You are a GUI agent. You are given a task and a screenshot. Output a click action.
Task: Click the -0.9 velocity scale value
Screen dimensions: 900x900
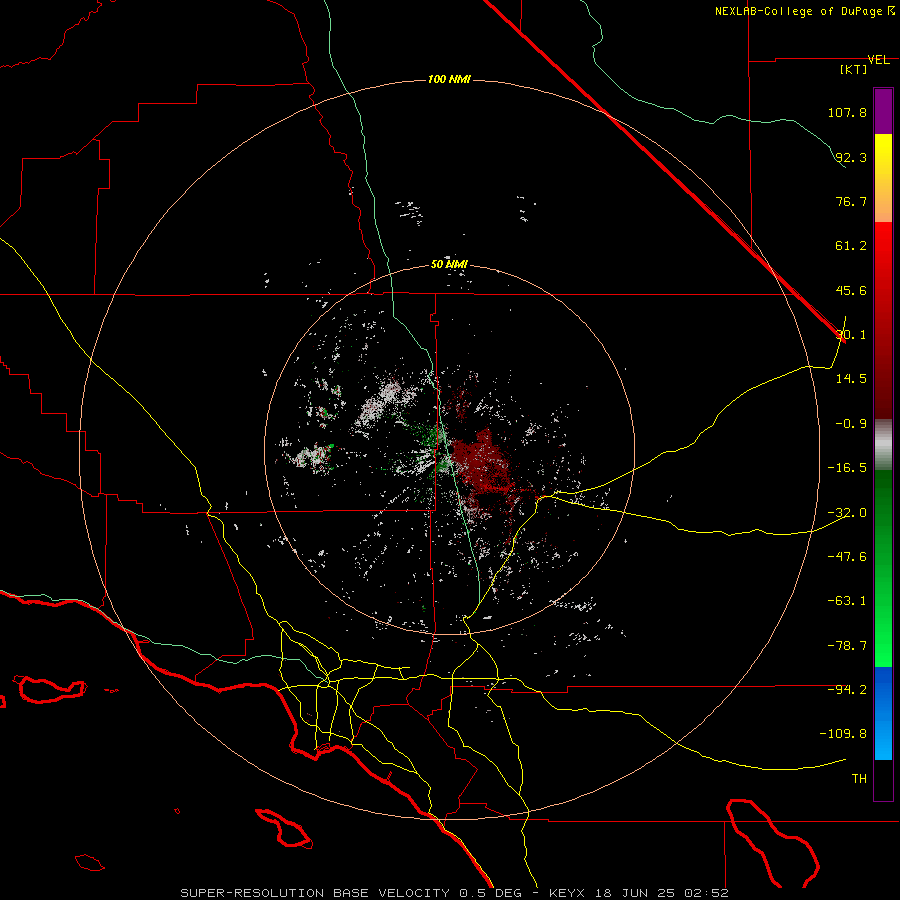851,424
